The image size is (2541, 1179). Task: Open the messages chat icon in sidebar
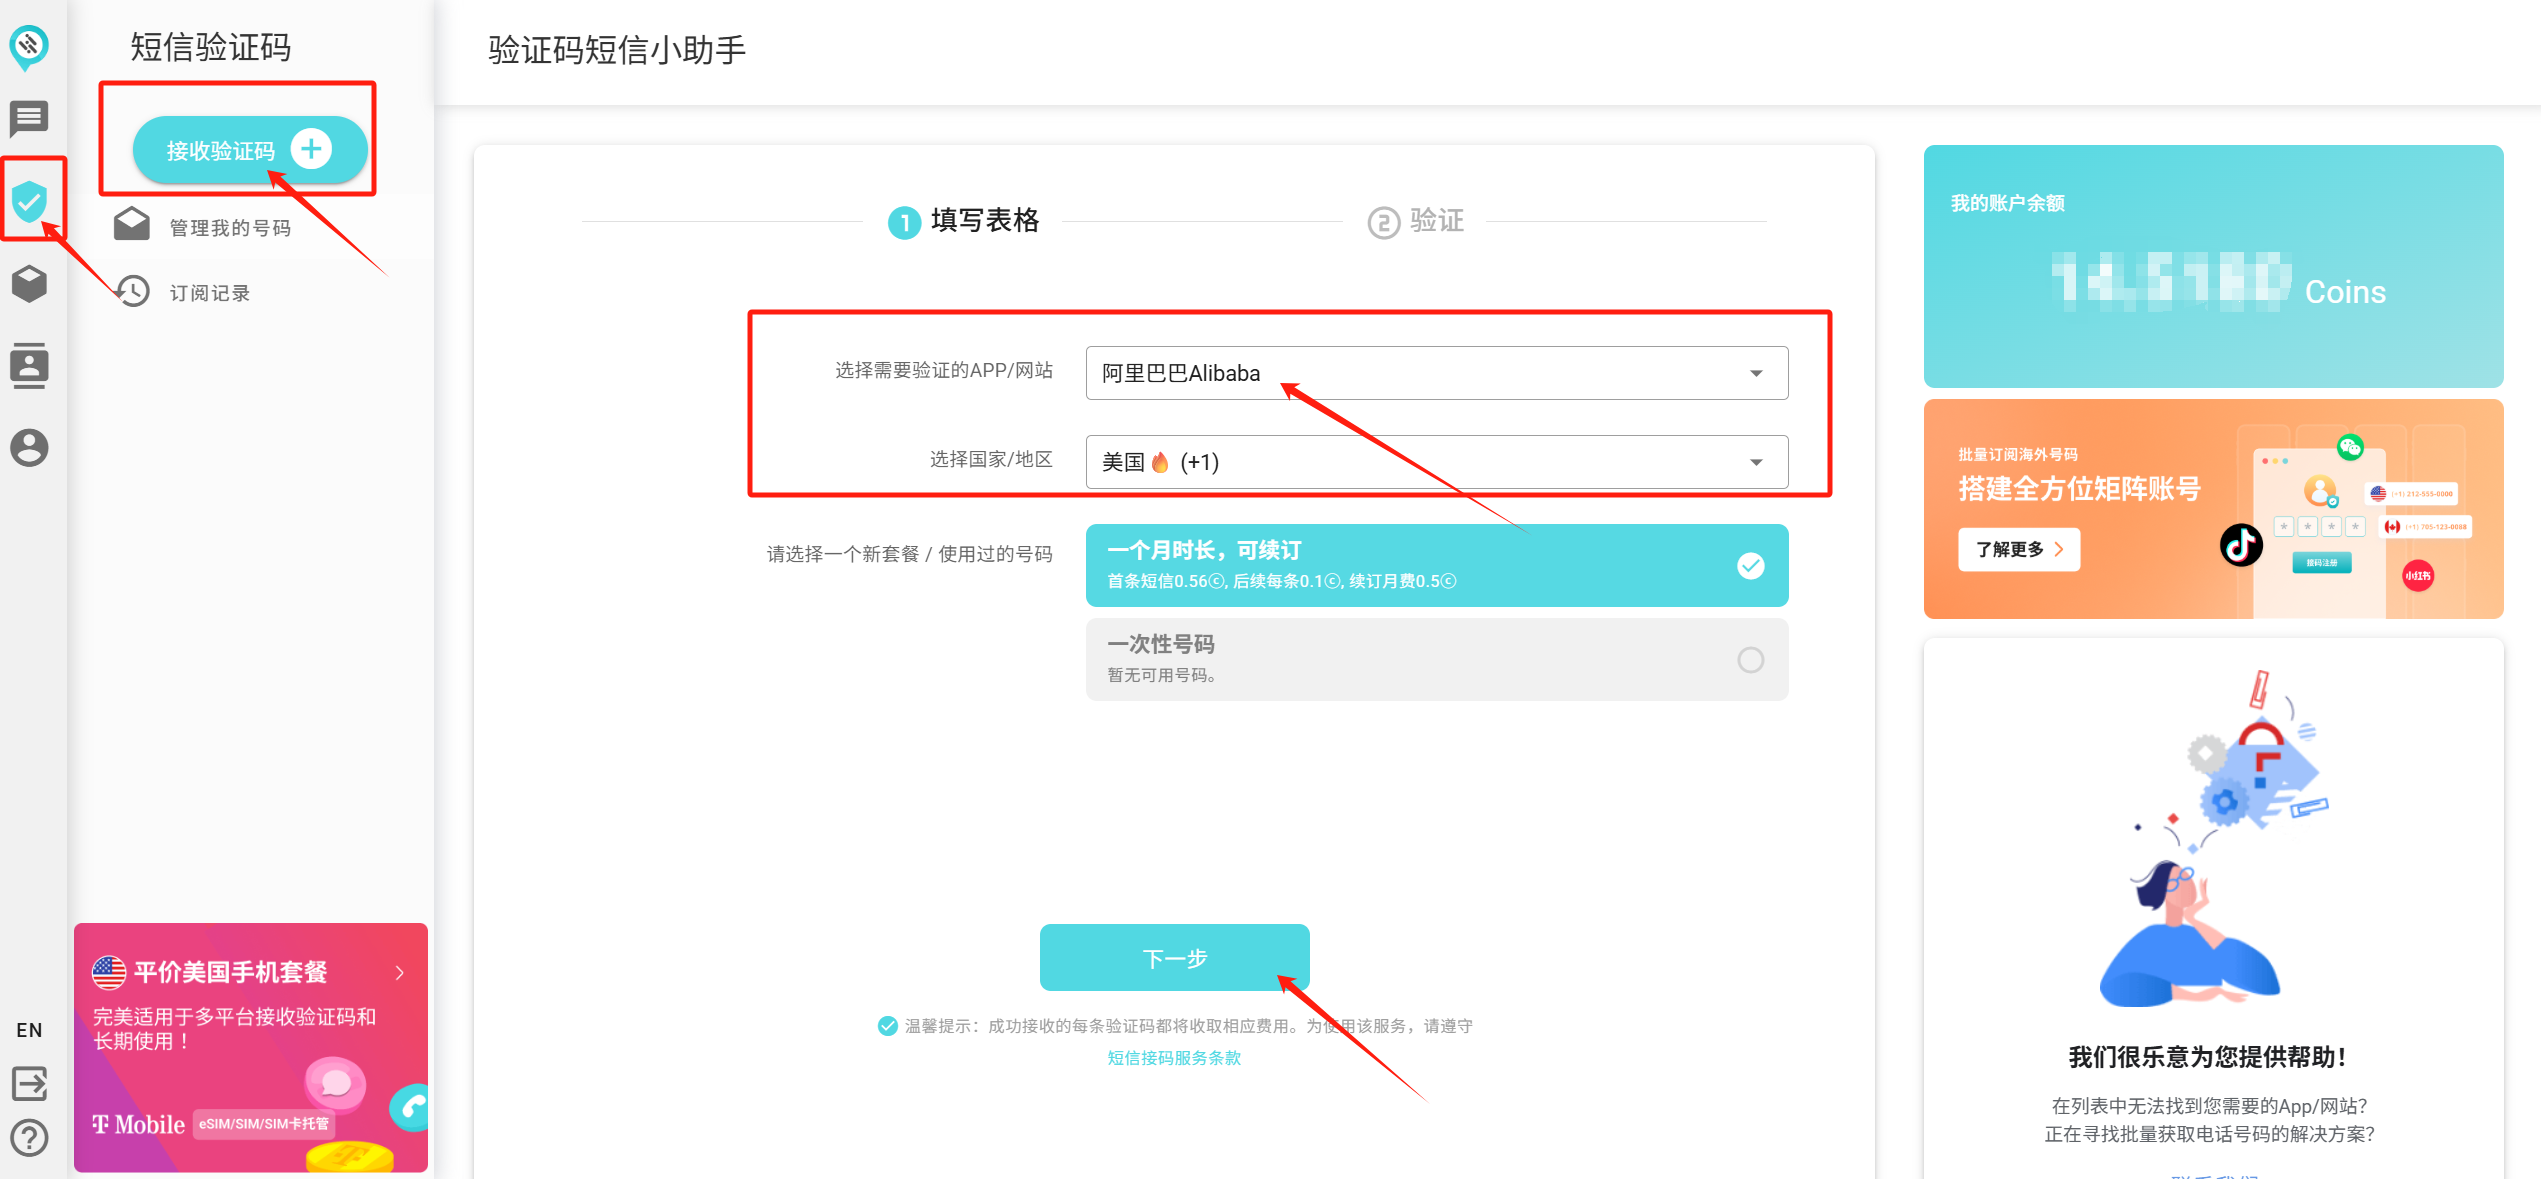tap(29, 119)
